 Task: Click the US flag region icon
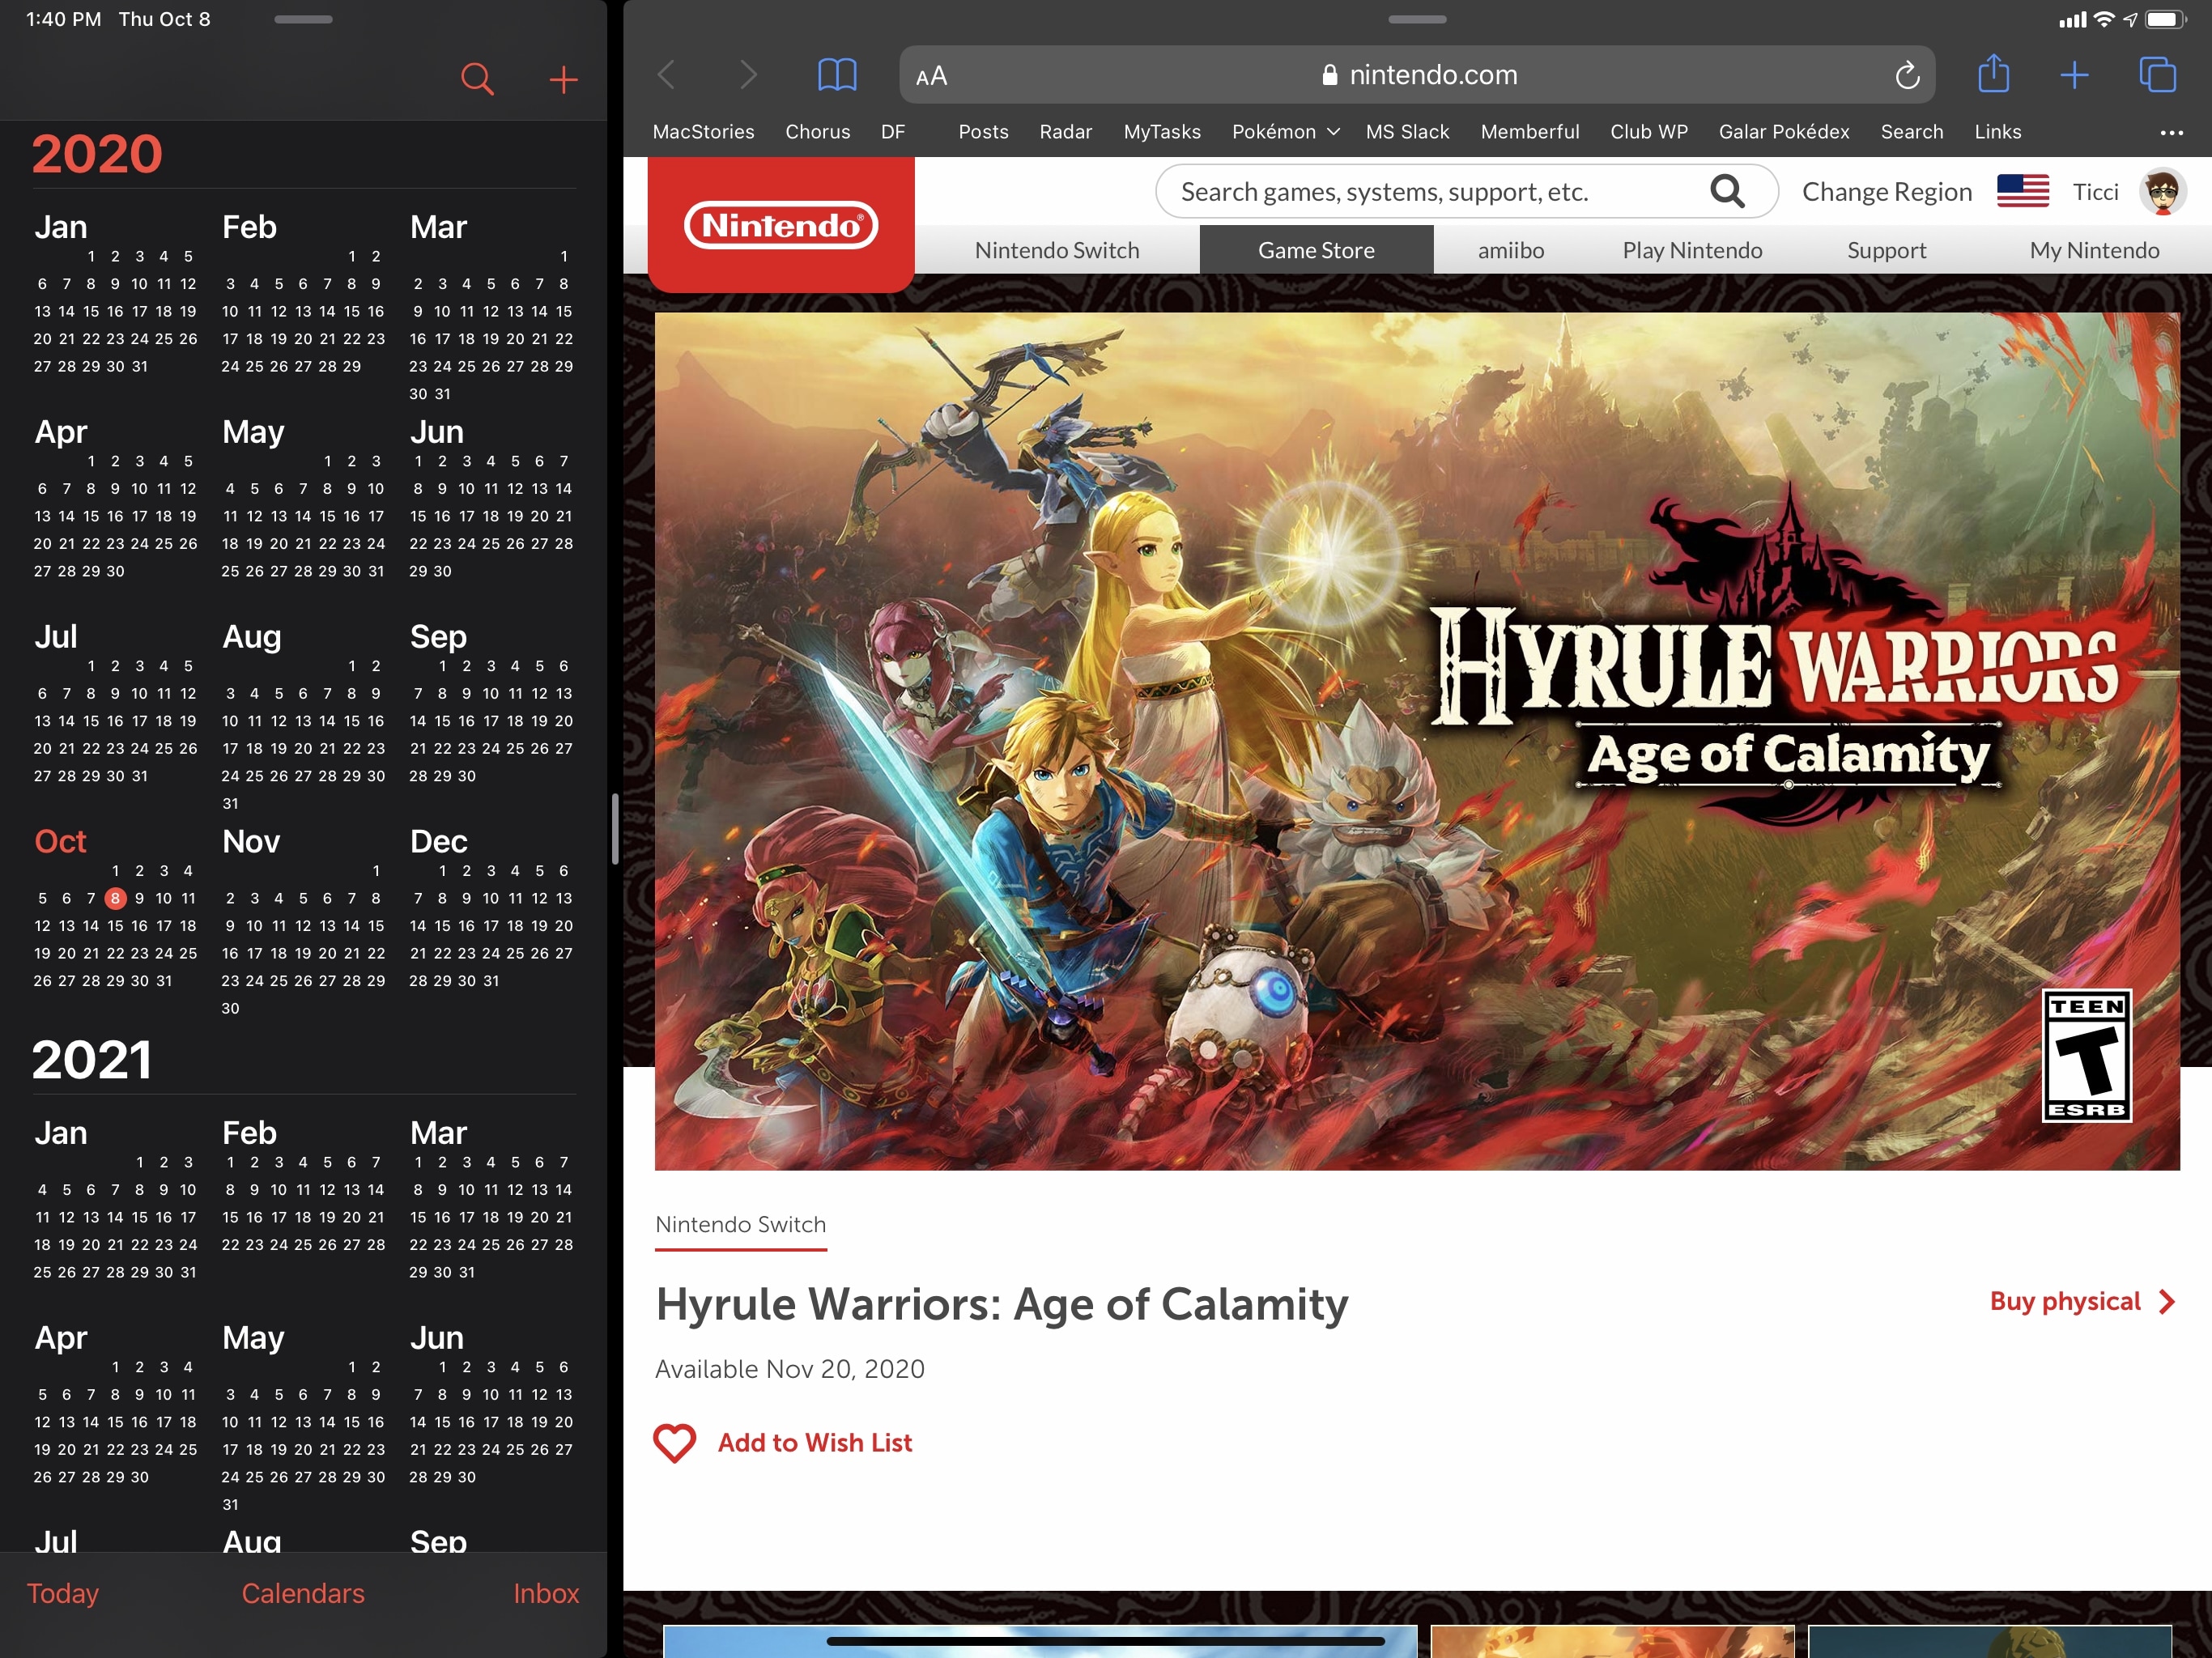2022,191
